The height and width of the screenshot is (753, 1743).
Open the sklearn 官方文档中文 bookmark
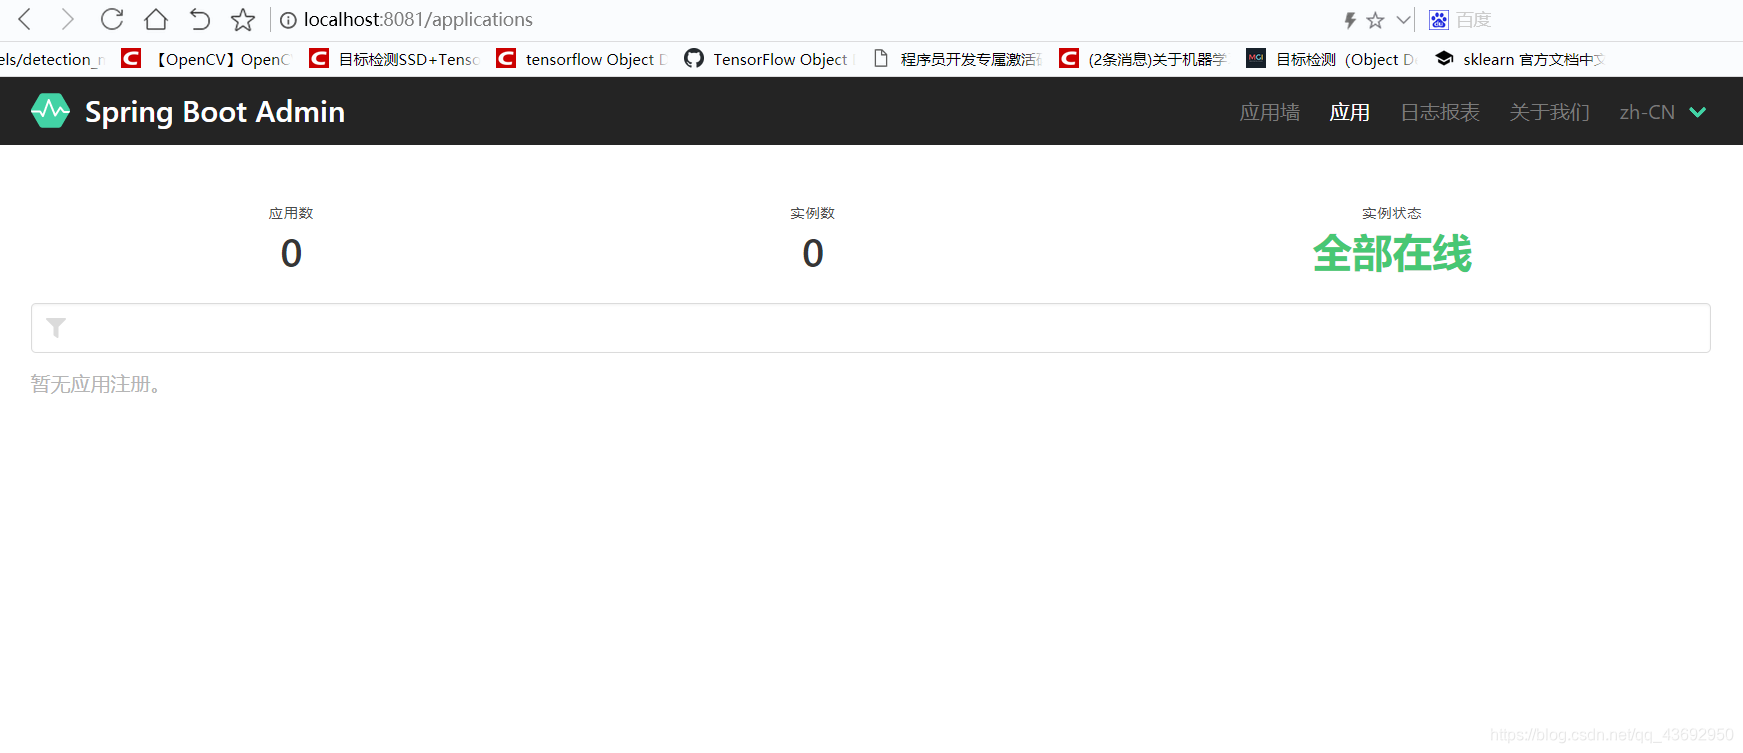point(1520,59)
